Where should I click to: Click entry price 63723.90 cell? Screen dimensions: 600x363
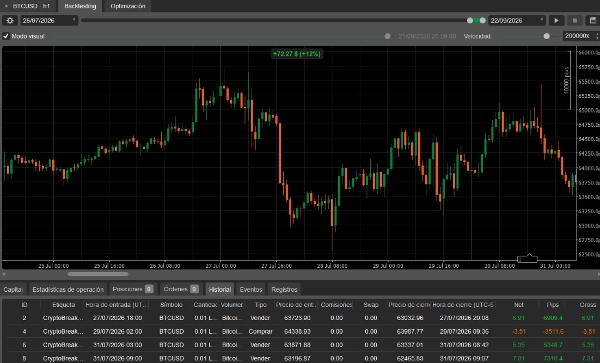click(297, 318)
